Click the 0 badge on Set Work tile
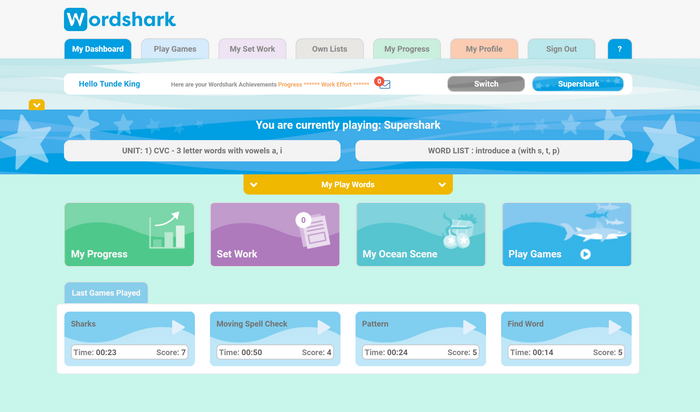This screenshot has height=412, width=700. tap(303, 220)
